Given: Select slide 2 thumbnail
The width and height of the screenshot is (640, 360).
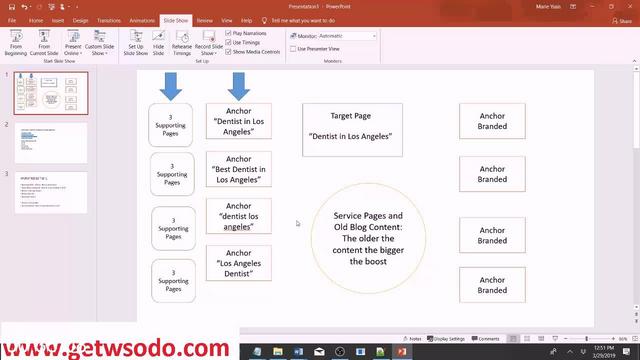Looking at the screenshot, I should pos(51,143).
